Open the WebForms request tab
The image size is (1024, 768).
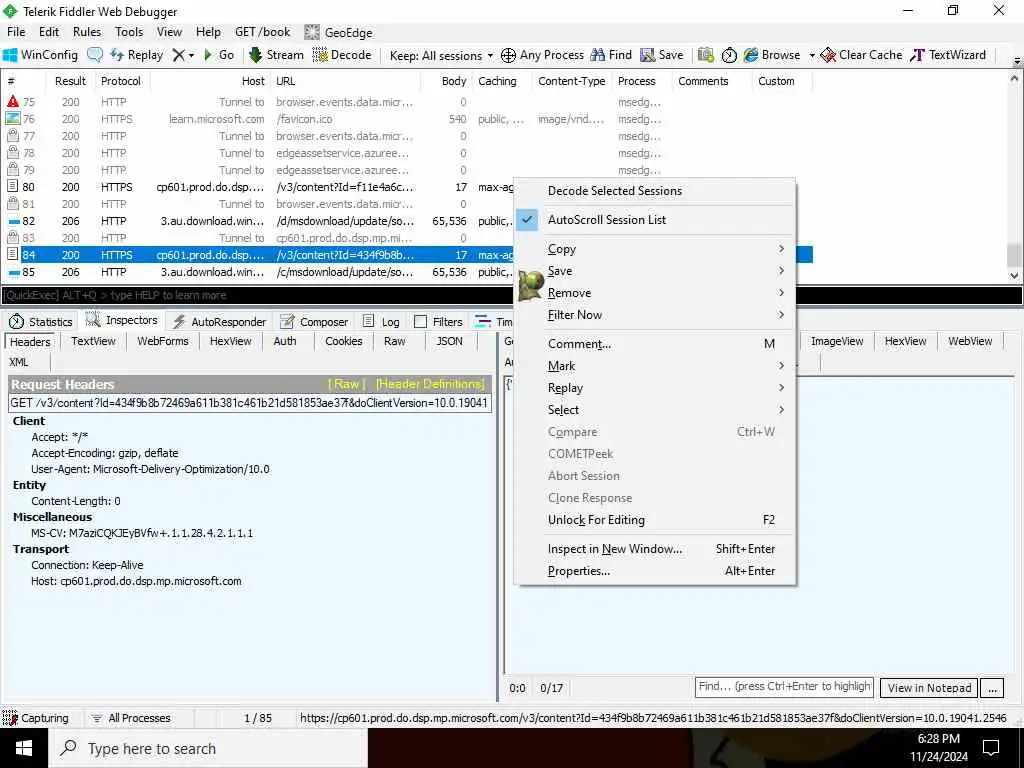point(163,341)
